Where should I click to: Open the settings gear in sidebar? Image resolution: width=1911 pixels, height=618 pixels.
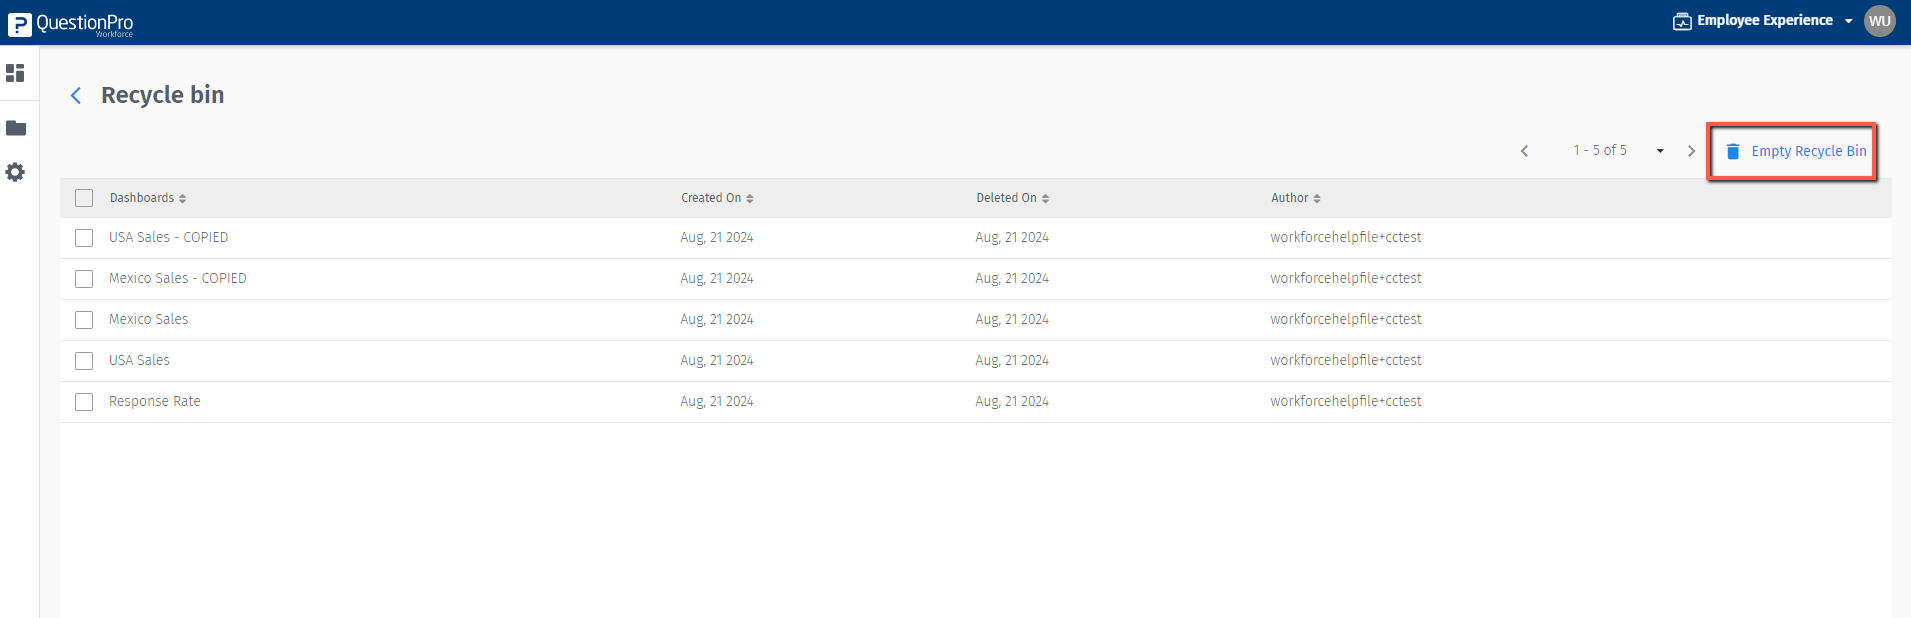[x=15, y=172]
